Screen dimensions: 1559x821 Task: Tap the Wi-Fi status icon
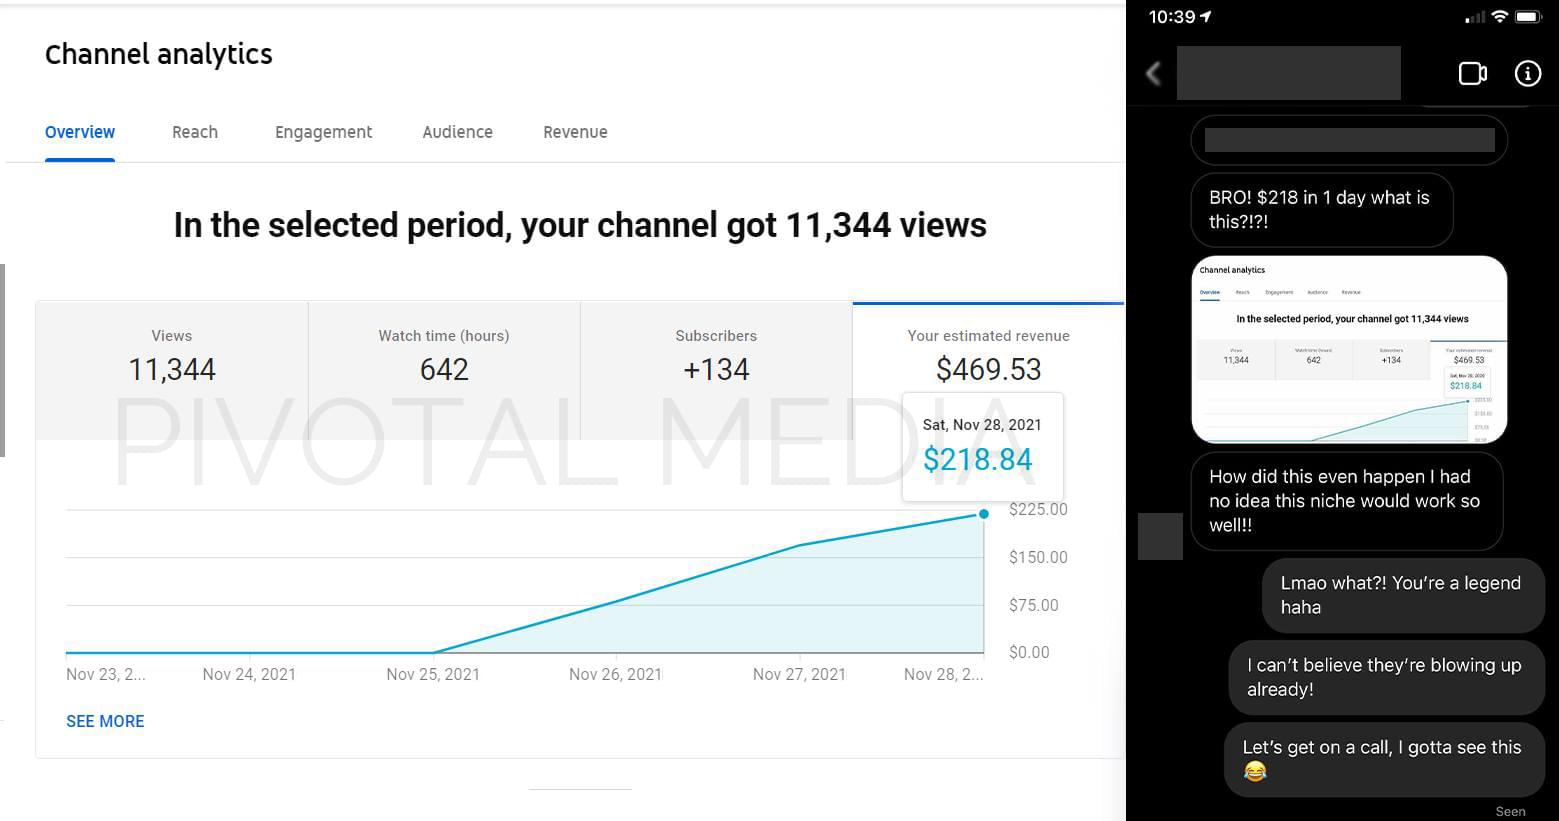[x=1499, y=16]
